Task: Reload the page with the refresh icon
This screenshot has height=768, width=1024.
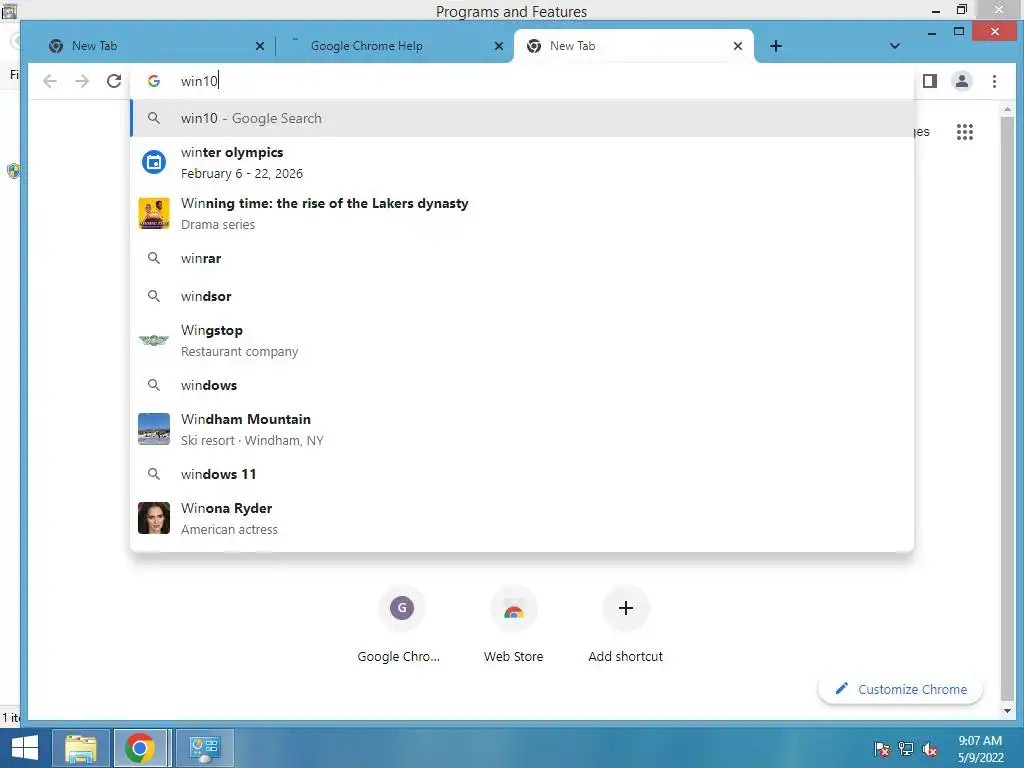Action: [x=114, y=81]
